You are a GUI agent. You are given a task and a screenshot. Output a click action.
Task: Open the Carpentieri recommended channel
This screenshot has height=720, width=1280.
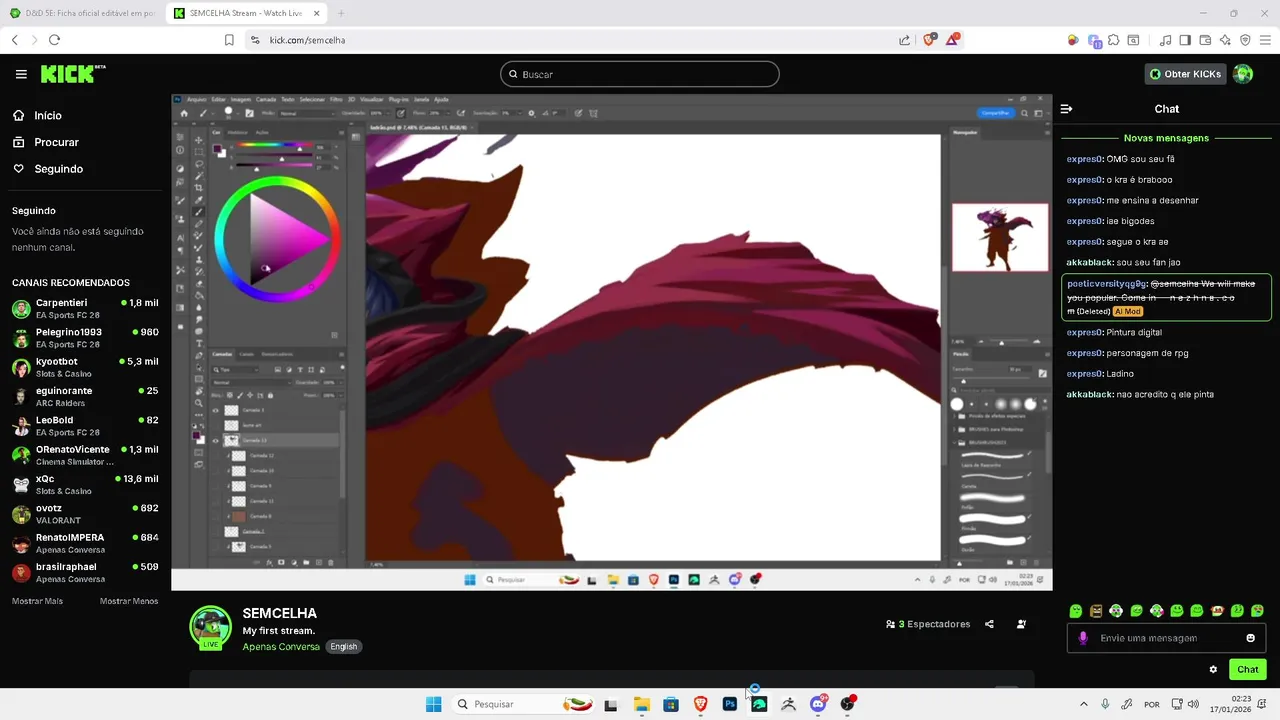coord(85,308)
